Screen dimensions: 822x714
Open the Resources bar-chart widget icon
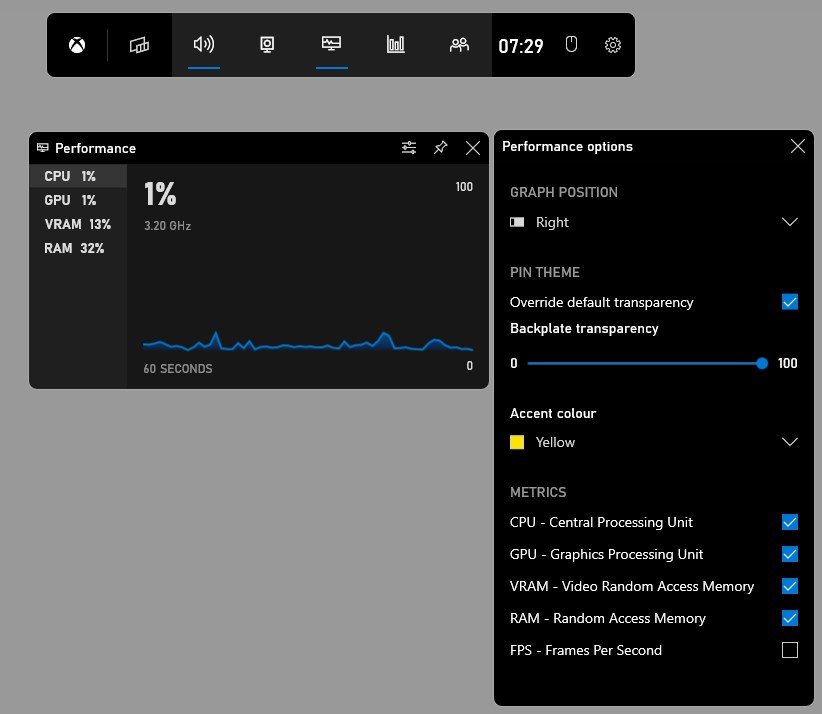tap(396, 45)
